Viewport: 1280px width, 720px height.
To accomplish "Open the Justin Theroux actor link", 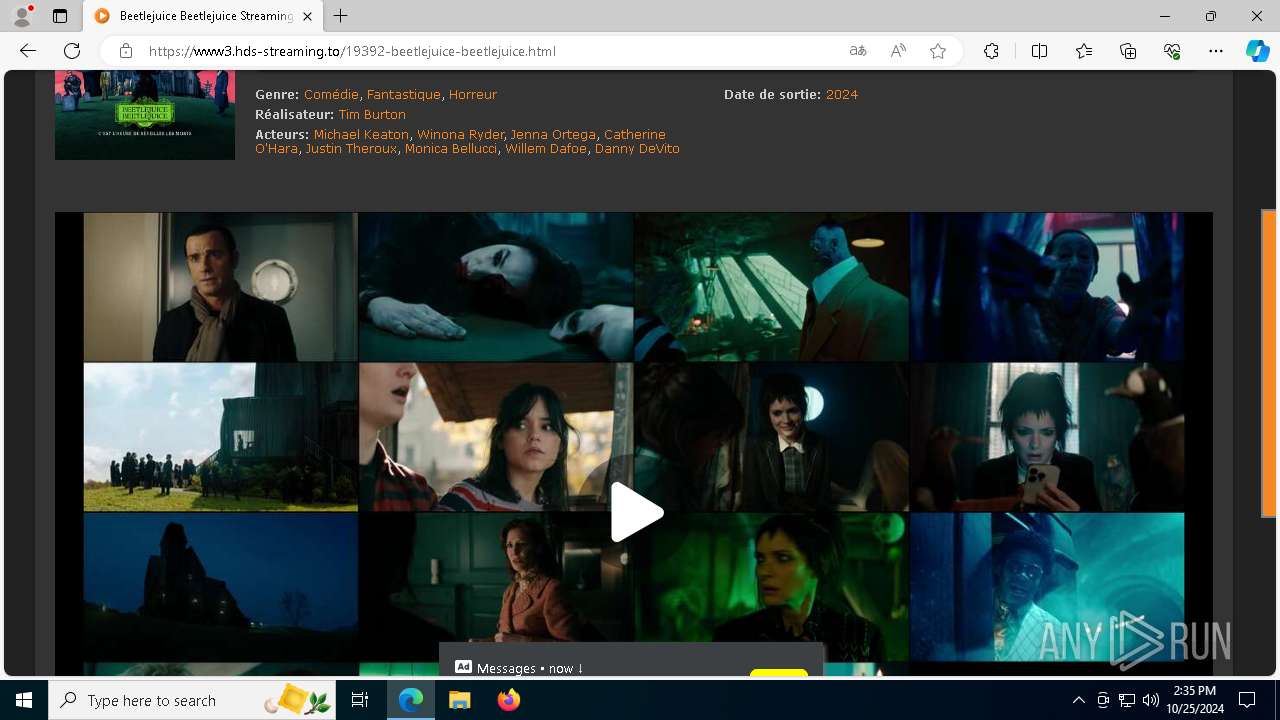I will tap(351, 148).
